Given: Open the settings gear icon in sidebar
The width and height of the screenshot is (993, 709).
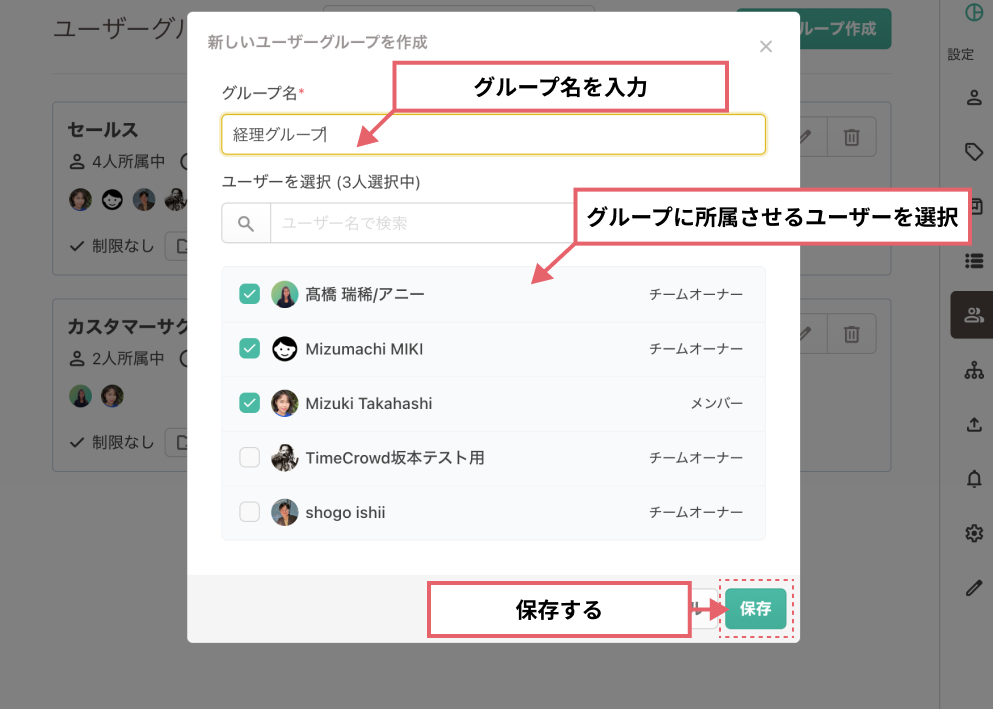Looking at the screenshot, I should point(974,533).
